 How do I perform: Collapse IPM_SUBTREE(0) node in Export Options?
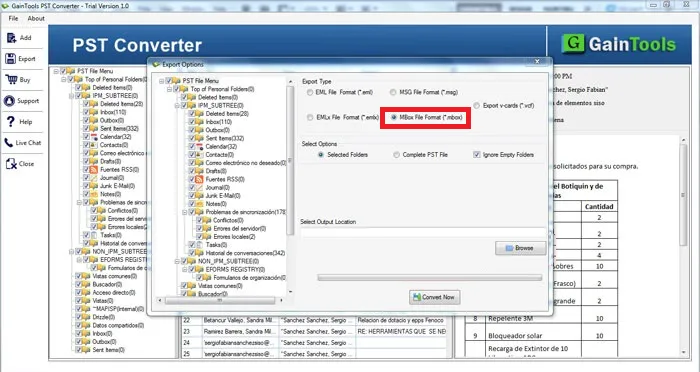click(177, 106)
